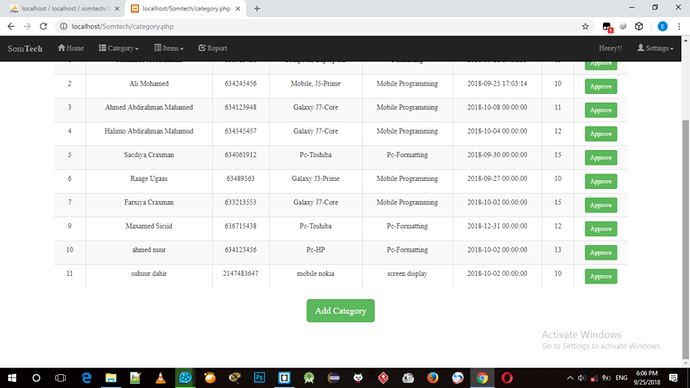
Task: Click the page vertical scrollbar thumb
Action: tap(686, 240)
